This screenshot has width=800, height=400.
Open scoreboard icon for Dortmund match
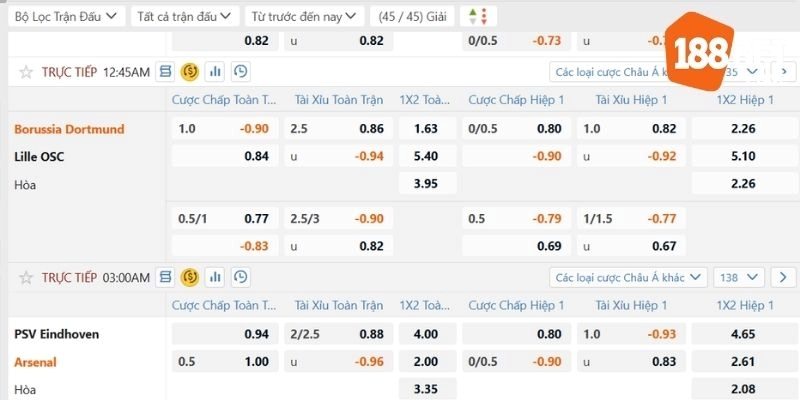(165, 72)
